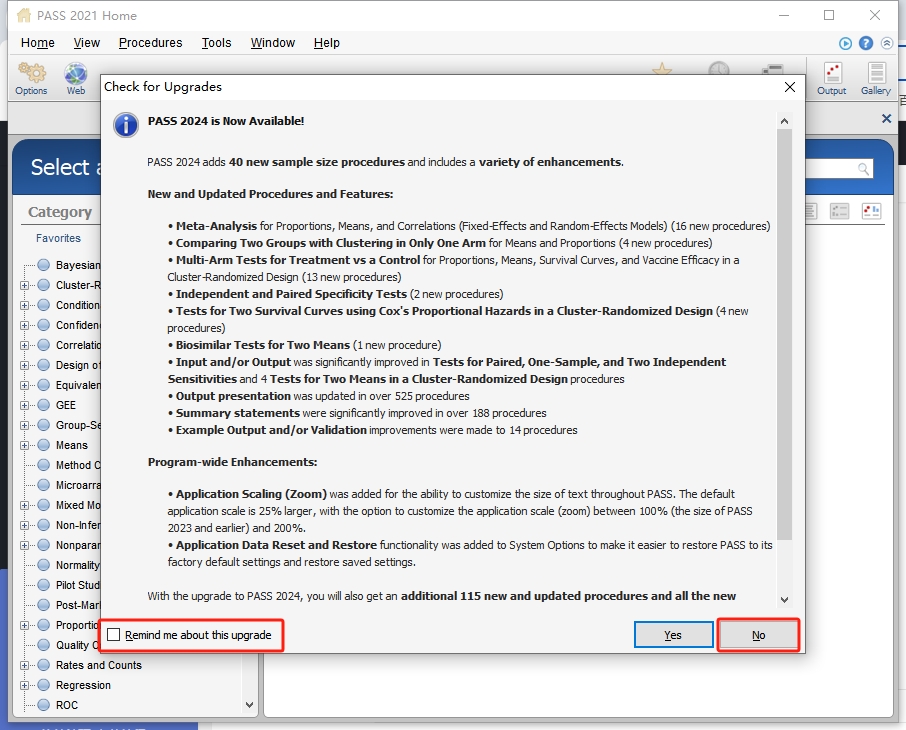
Task: Open the Window menu
Action: [273, 43]
